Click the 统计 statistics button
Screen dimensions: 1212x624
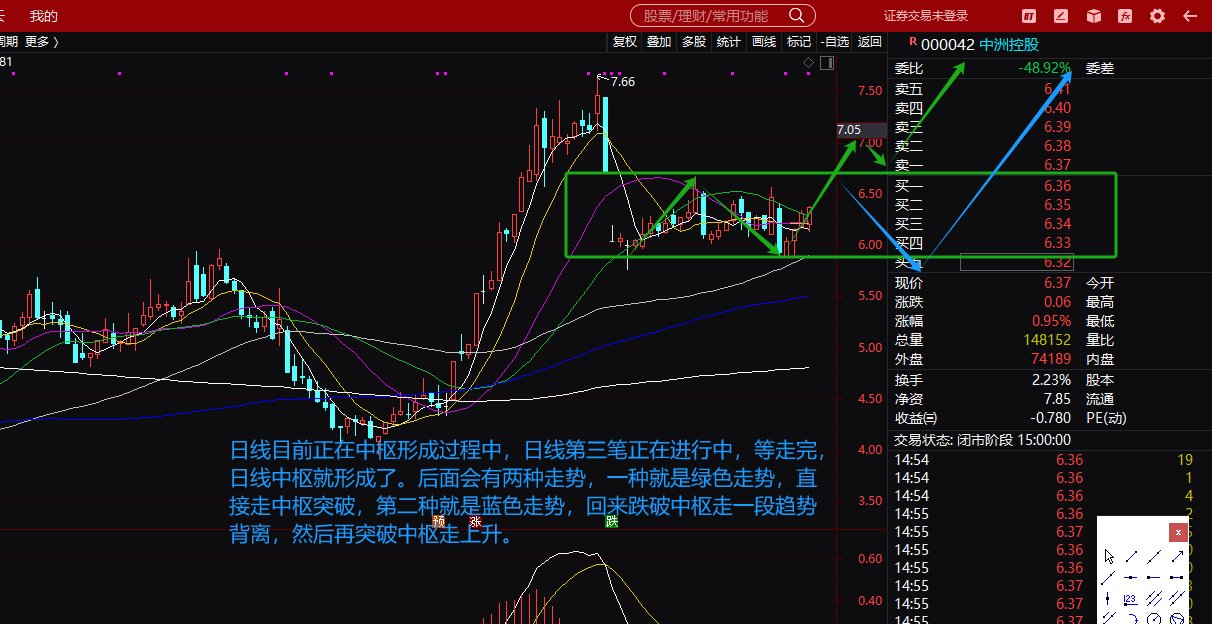click(729, 41)
